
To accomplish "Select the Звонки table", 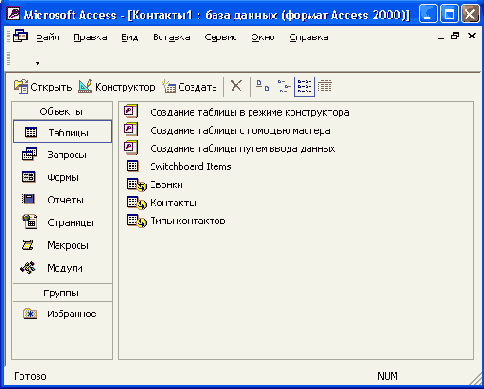I will tap(166, 184).
